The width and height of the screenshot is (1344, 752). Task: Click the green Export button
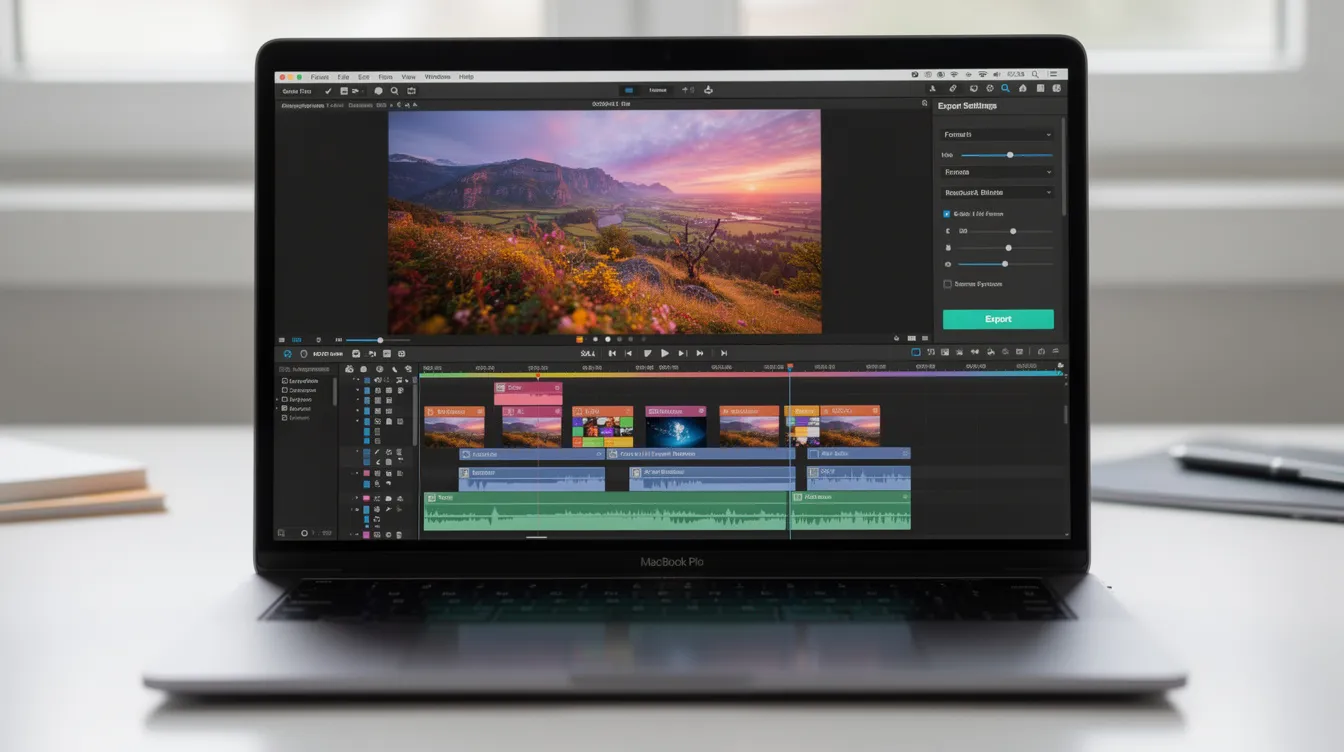tap(998, 319)
